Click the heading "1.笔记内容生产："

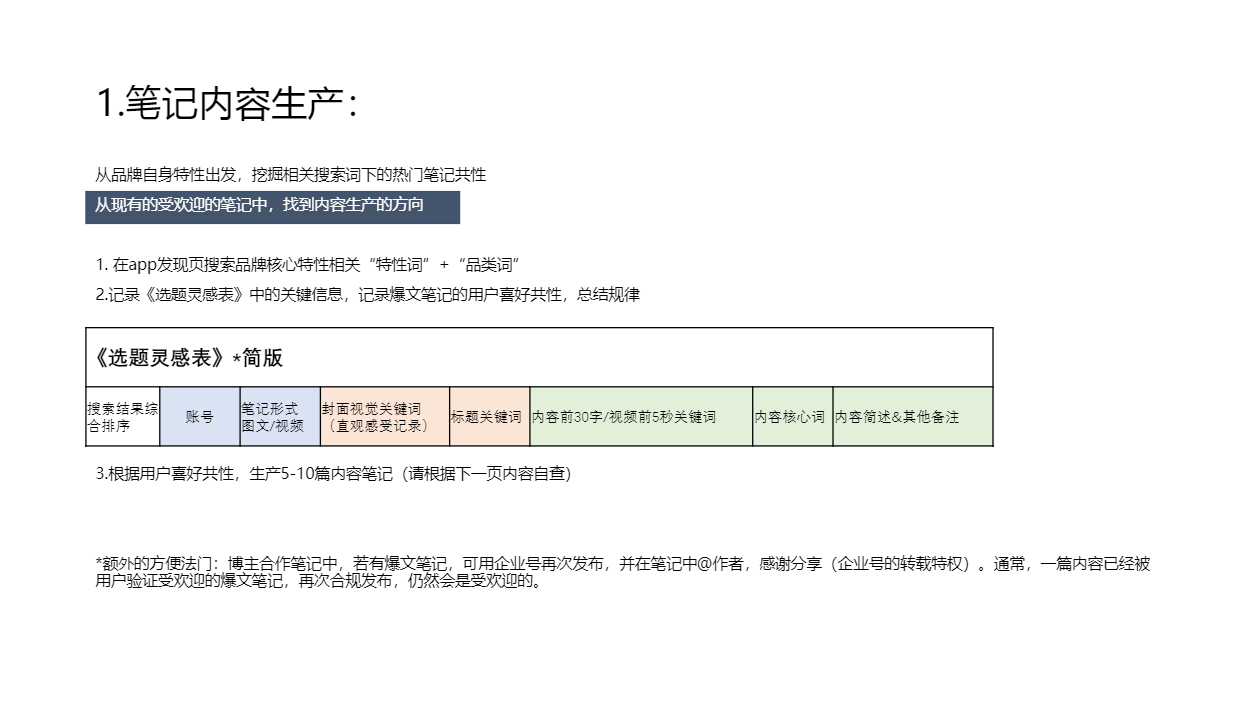click(227, 103)
